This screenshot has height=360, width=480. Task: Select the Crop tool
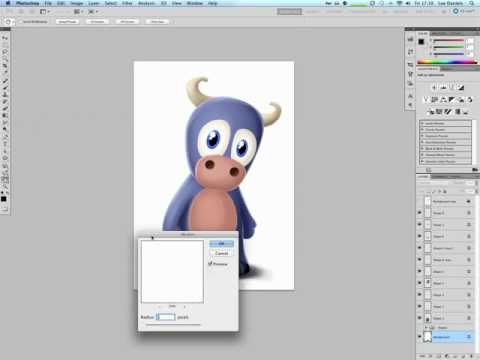point(6,66)
